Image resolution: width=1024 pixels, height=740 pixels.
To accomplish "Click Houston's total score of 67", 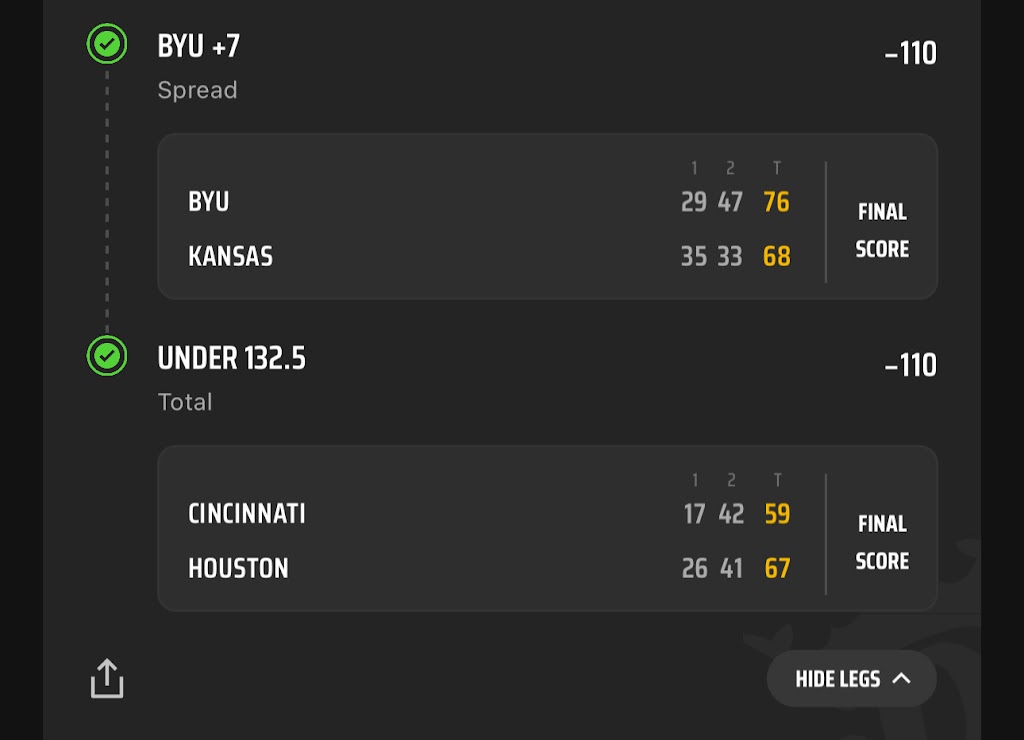I will point(776,568).
